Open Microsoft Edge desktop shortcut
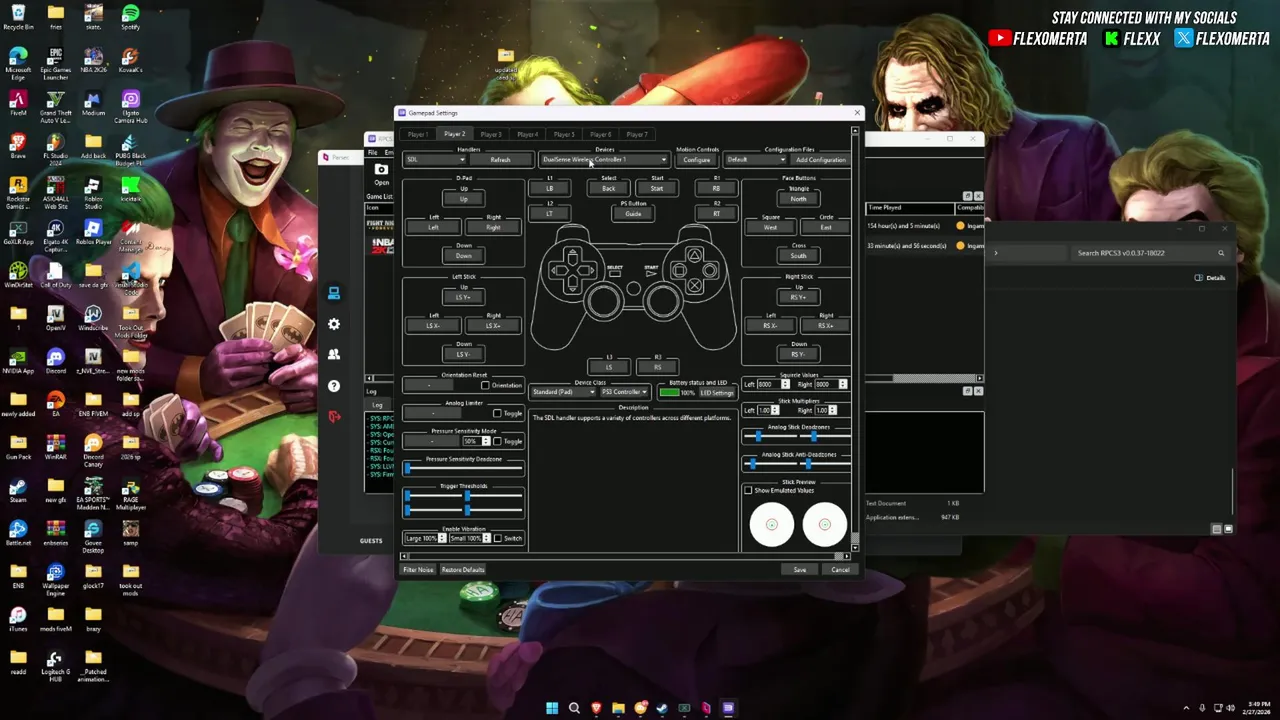The width and height of the screenshot is (1280, 720). tap(18, 62)
